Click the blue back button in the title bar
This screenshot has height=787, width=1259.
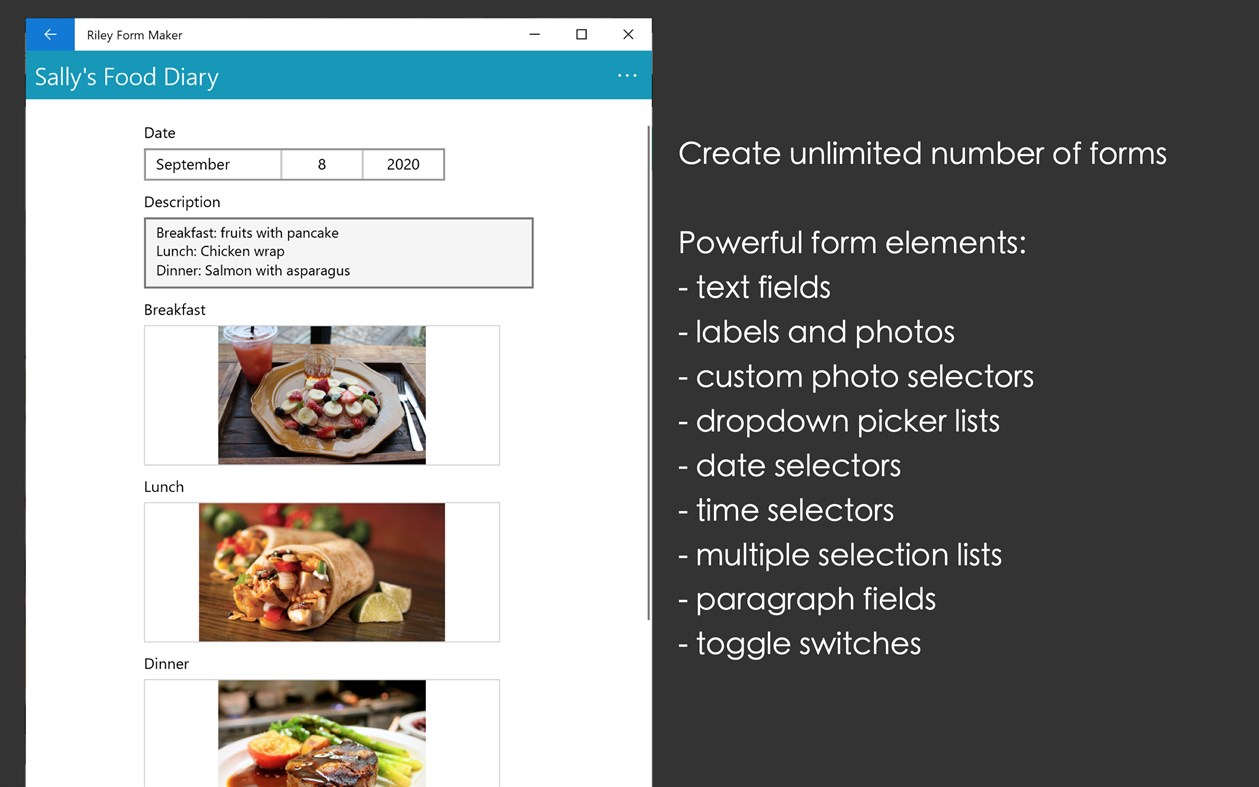pos(49,34)
